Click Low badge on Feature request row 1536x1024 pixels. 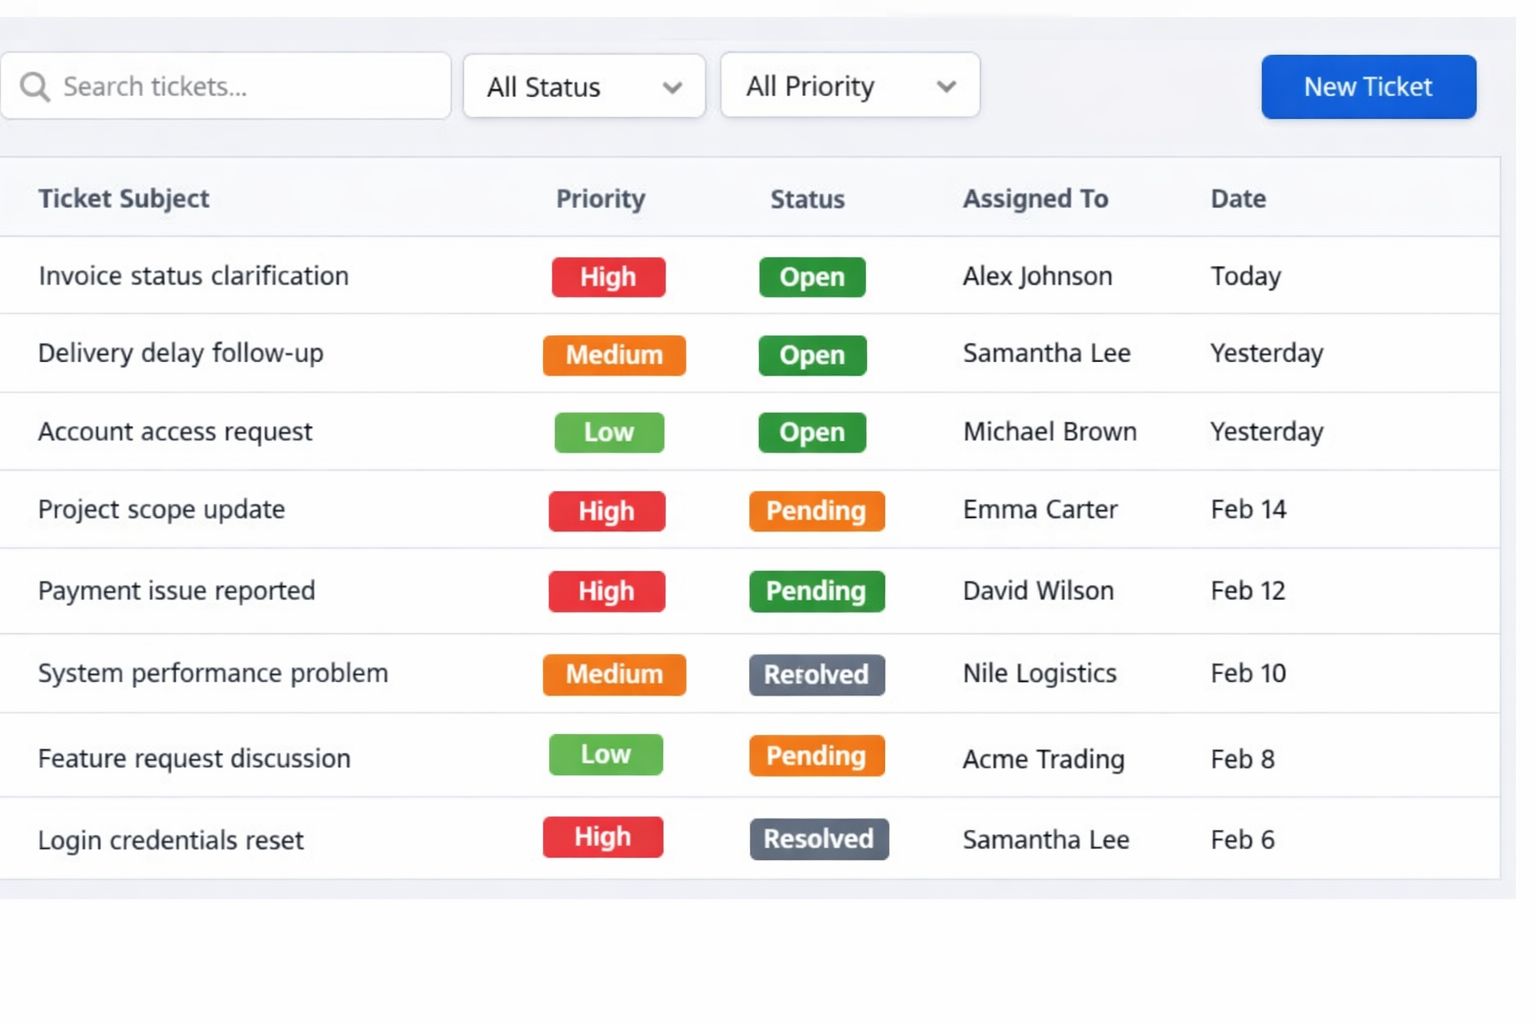606,755
